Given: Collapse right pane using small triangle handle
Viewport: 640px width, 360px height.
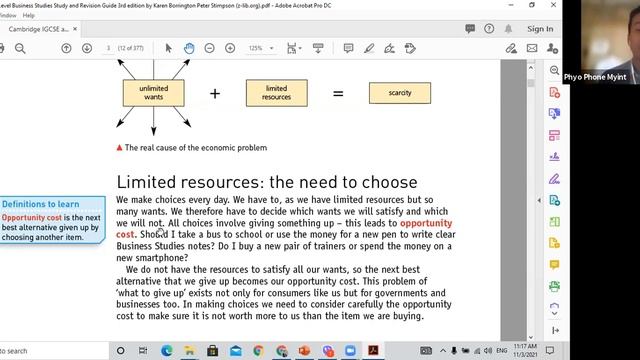Looking at the screenshot, I should point(539,200).
